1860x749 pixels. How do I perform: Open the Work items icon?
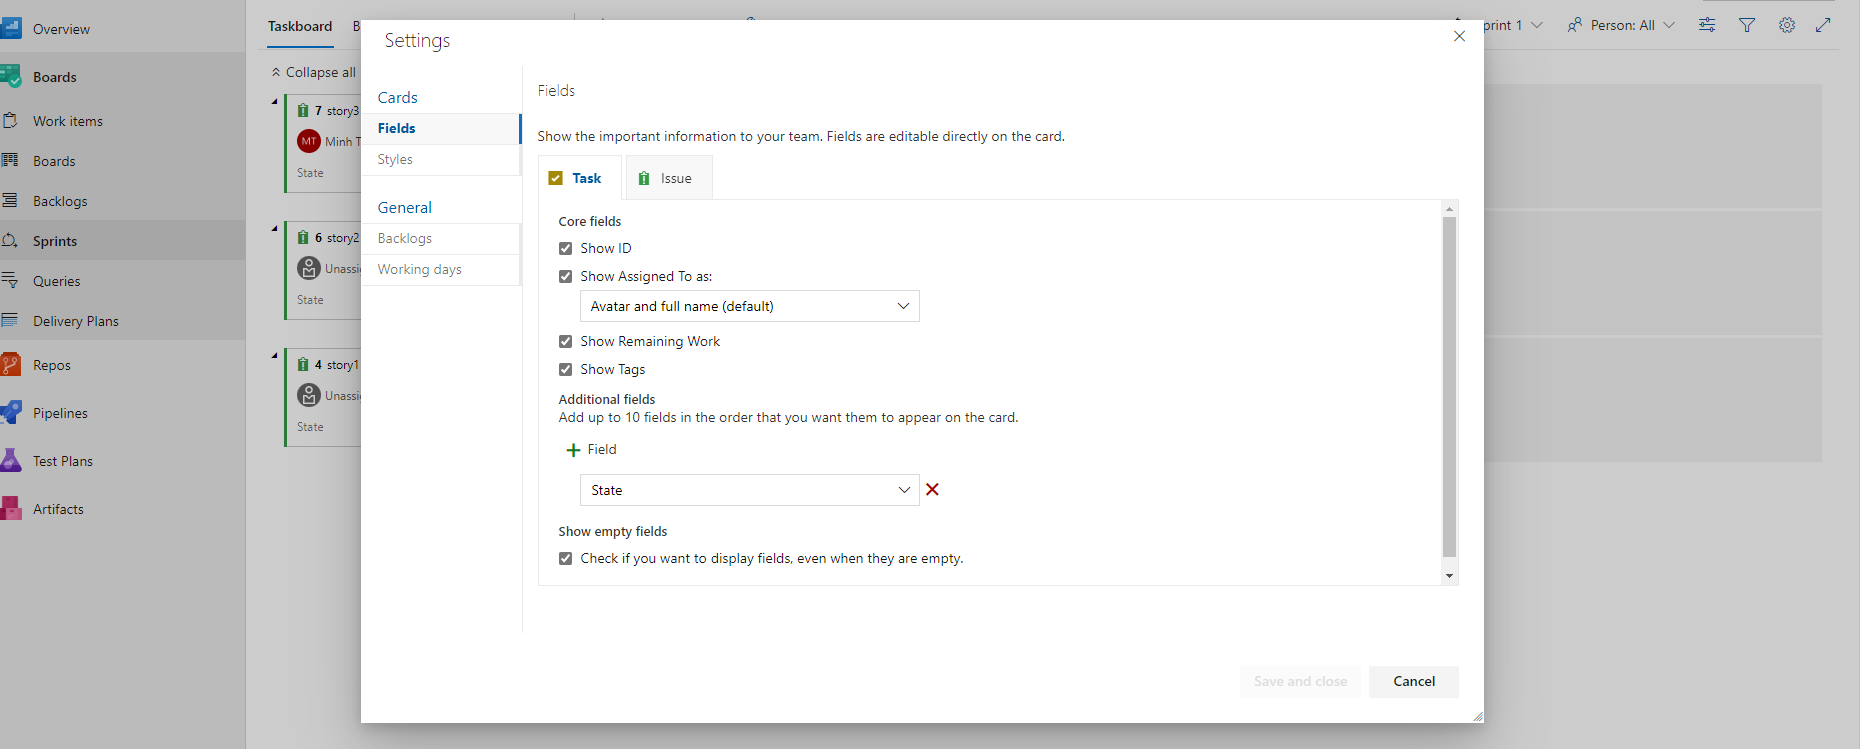click(10, 120)
